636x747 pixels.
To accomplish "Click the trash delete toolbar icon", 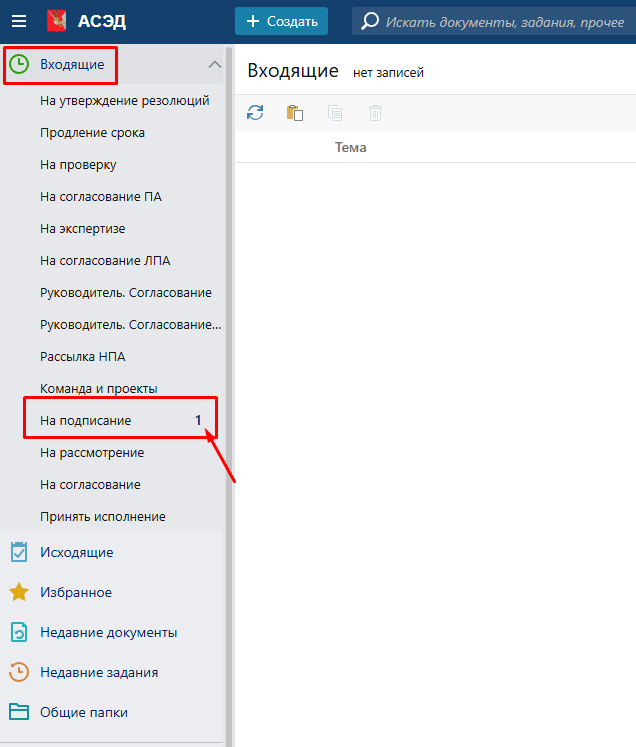I will 375,113.
